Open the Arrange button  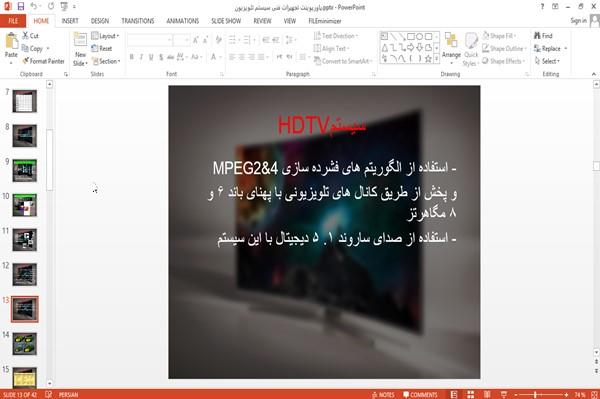(x=451, y=49)
